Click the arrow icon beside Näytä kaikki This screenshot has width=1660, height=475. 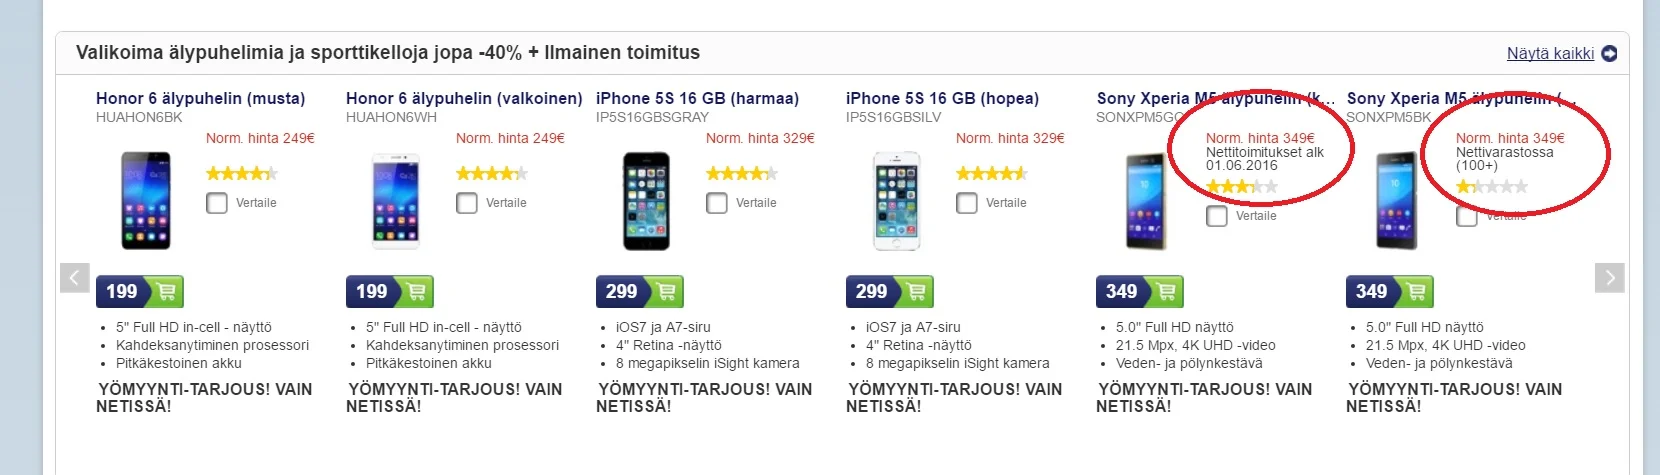tap(1609, 54)
